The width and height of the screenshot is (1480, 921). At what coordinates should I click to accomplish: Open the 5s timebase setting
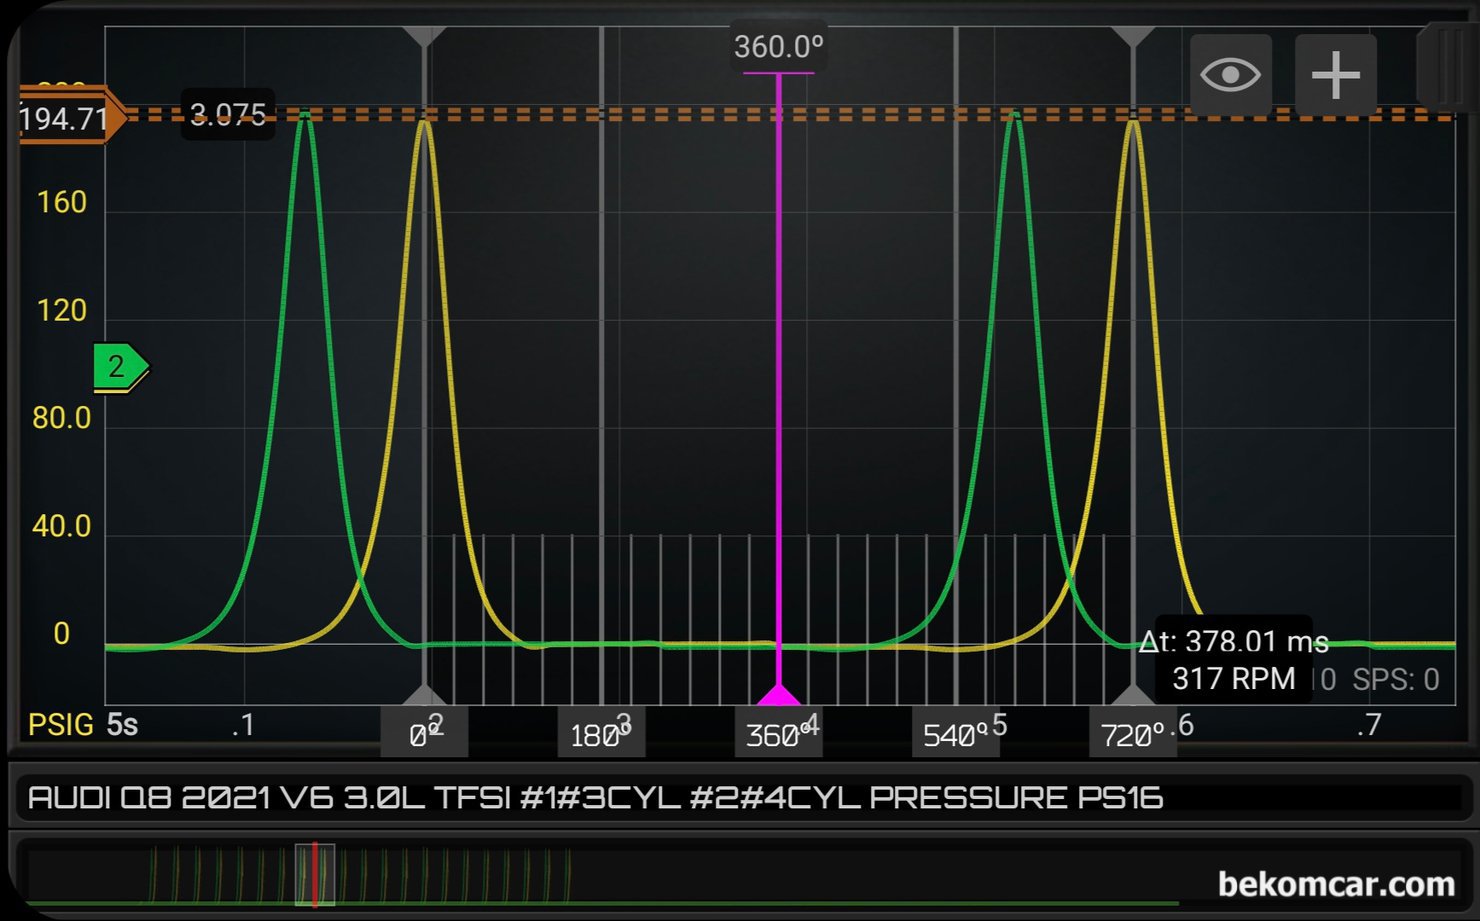(x=122, y=724)
